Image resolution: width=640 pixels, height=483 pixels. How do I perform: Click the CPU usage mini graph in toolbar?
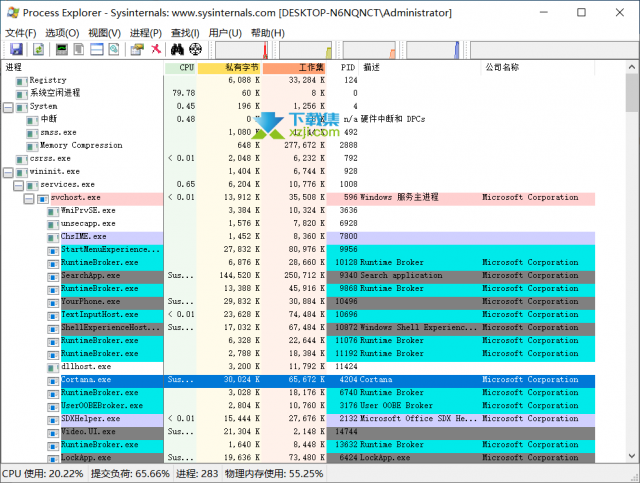click(x=241, y=50)
